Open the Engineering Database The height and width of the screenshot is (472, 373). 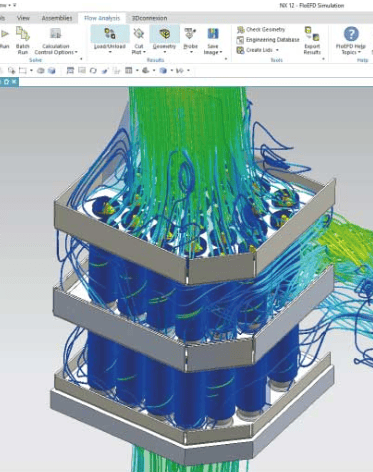click(268, 40)
